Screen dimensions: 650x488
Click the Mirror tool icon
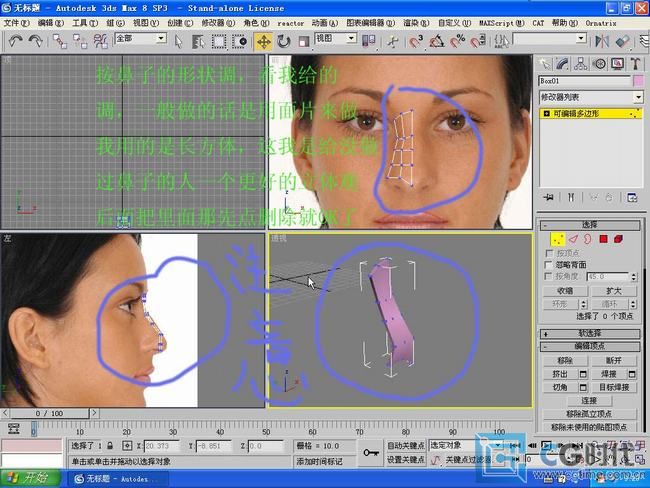click(x=602, y=41)
